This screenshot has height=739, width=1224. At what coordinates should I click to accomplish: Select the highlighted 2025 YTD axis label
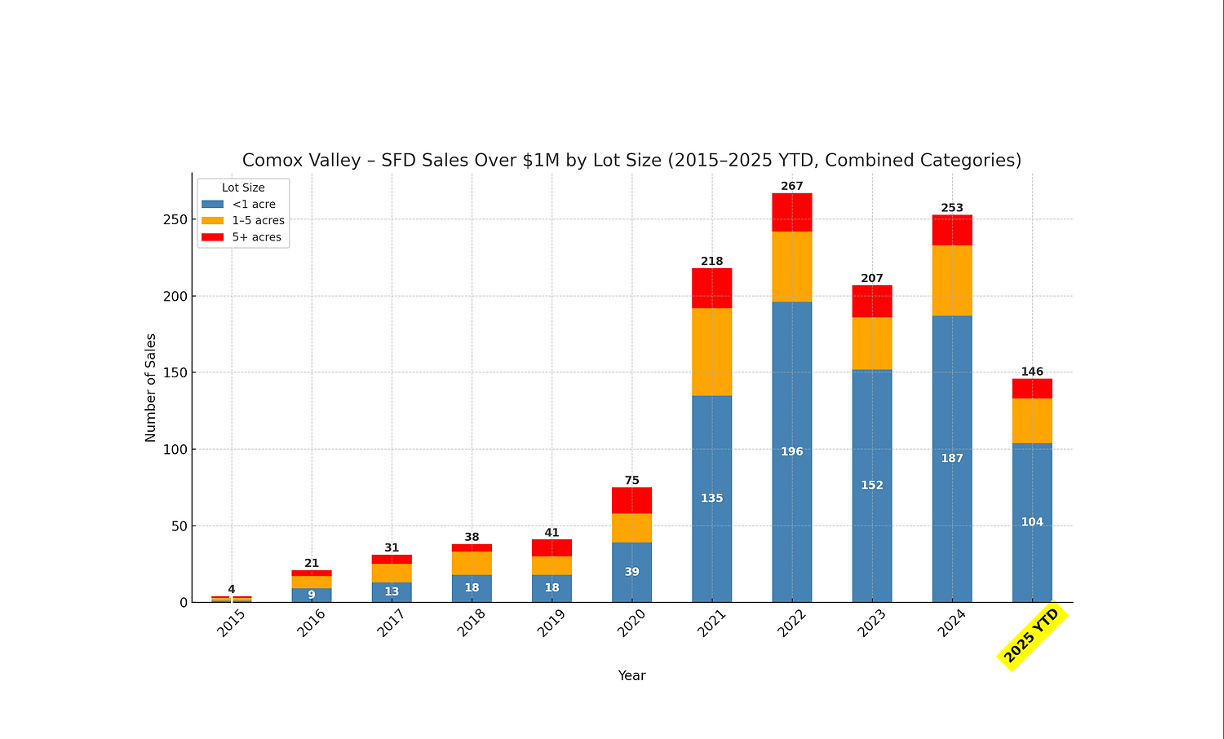click(x=1032, y=636)
